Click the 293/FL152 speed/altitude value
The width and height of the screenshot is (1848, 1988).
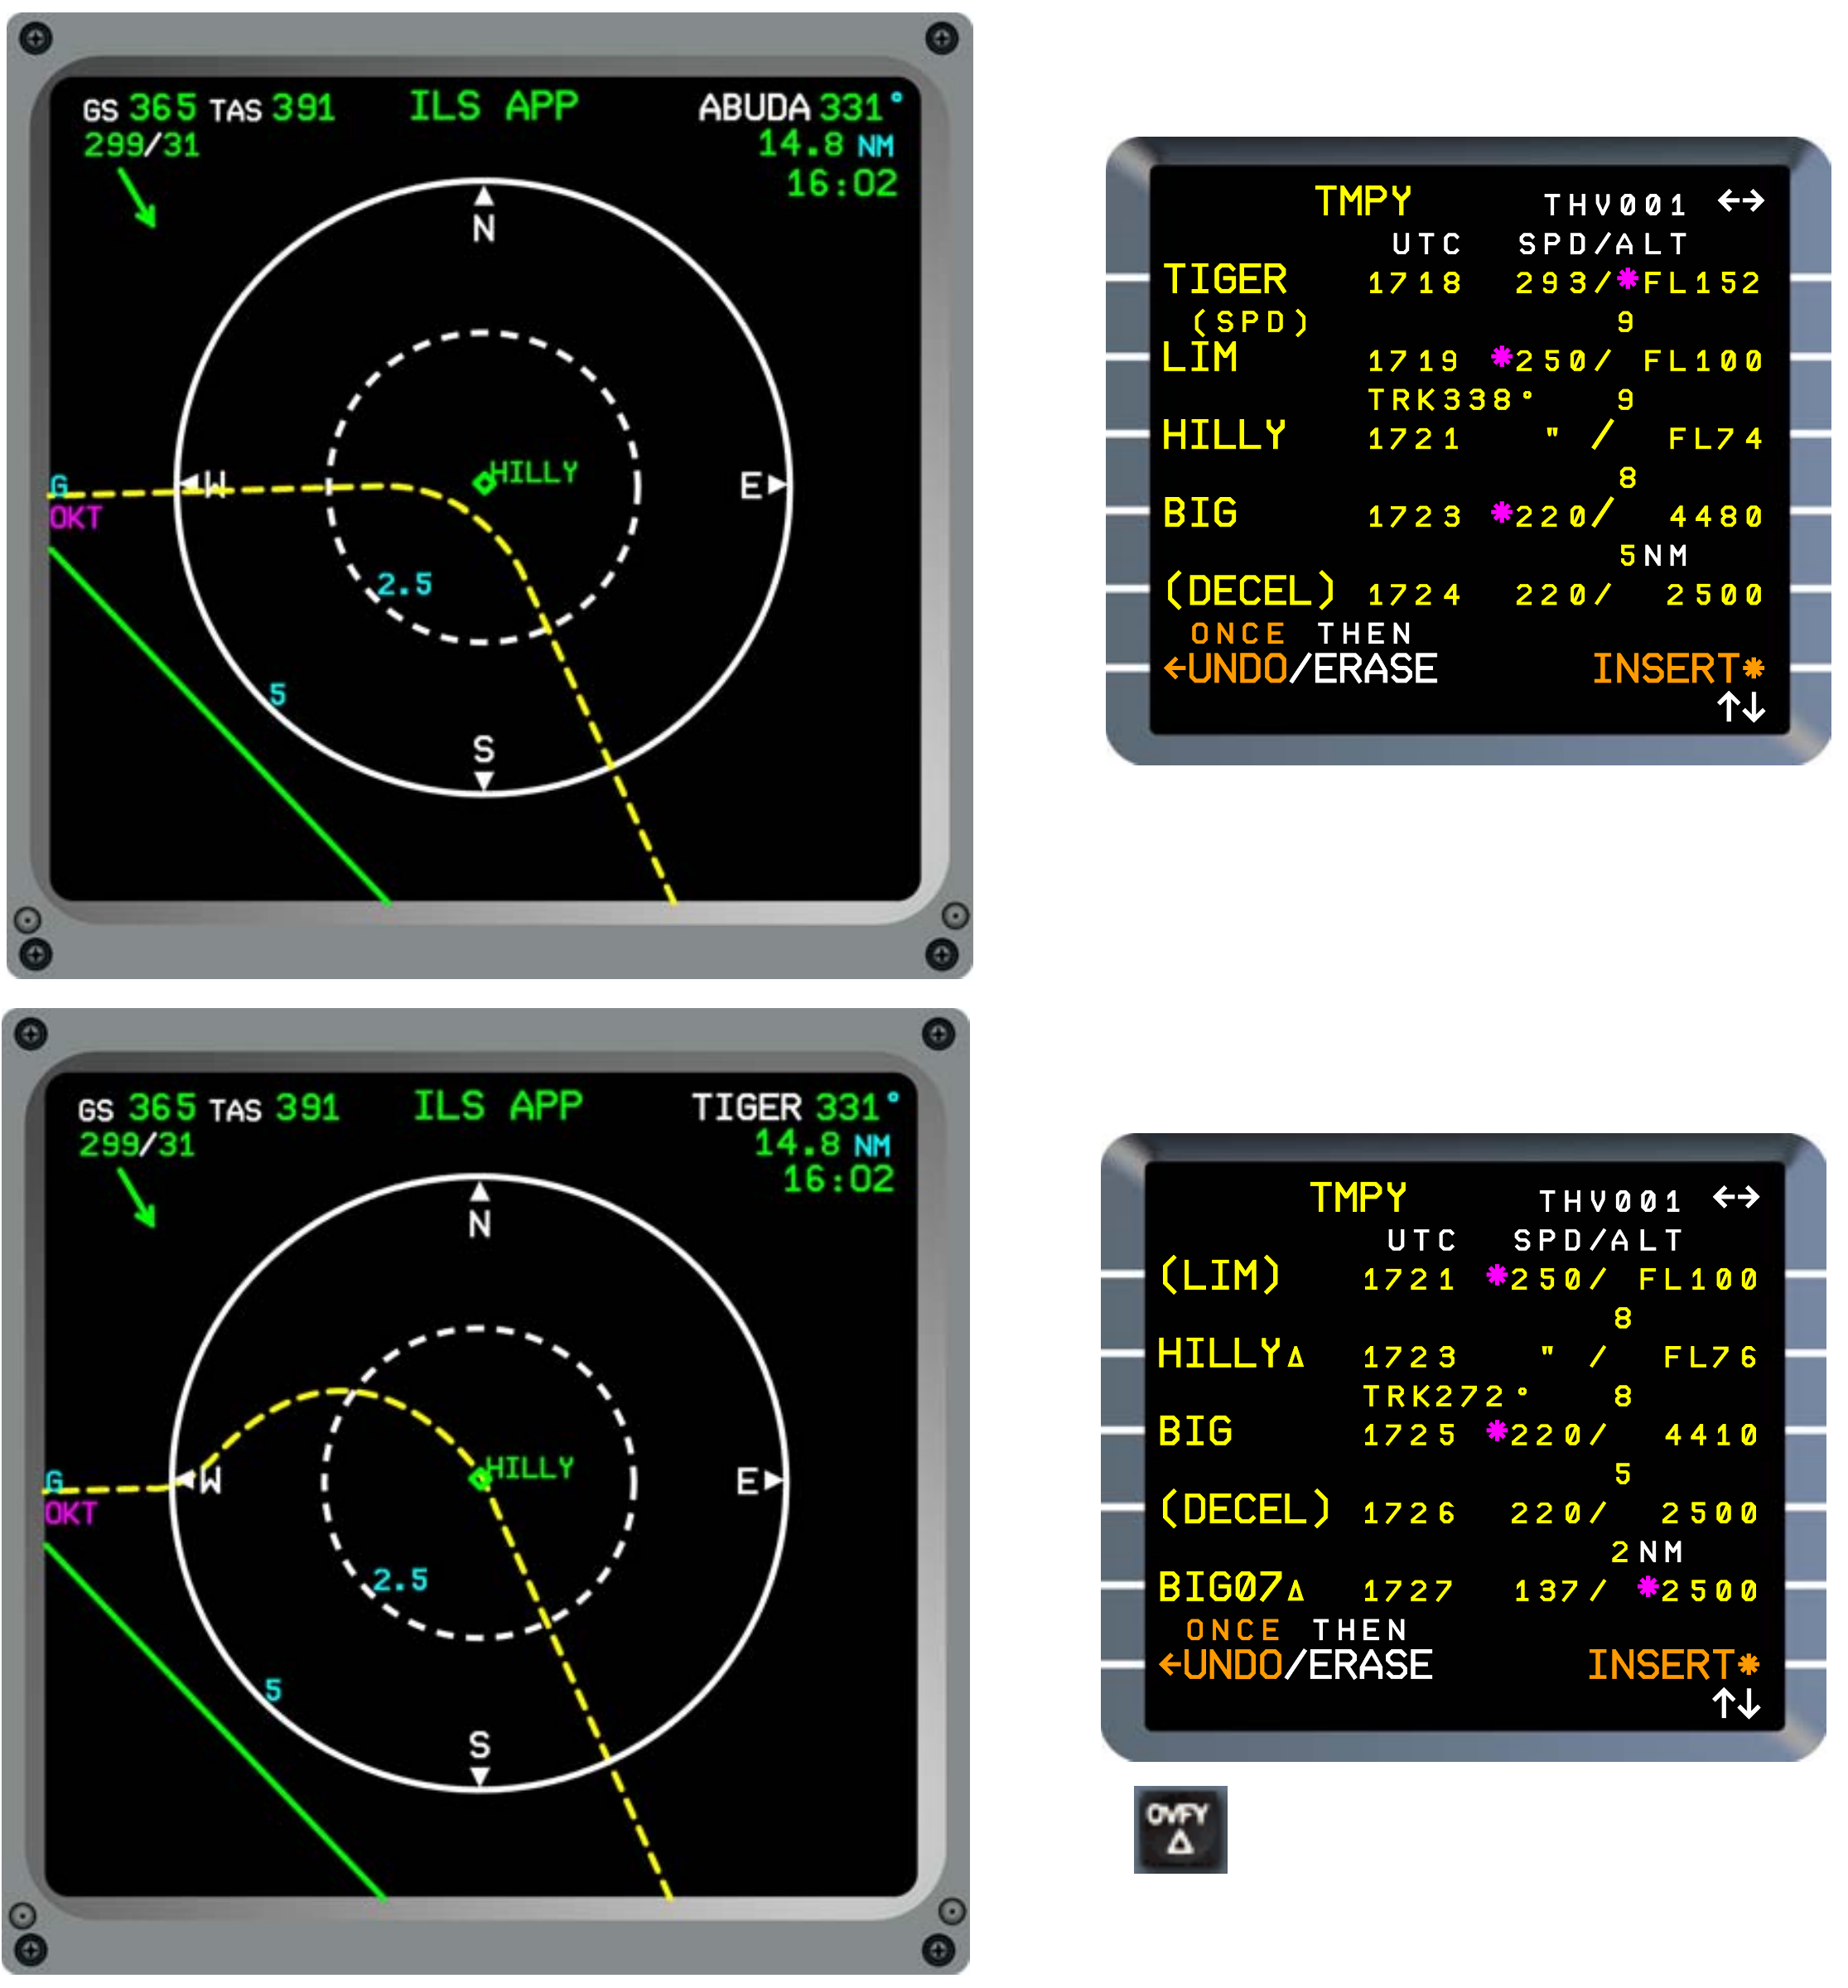click(x=1637, y=283)
